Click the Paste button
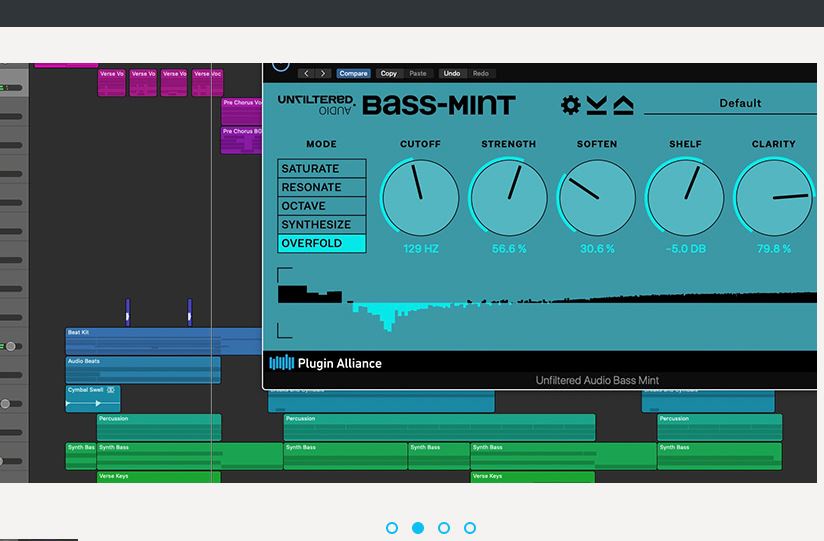Screen dimensions: 824x541 (x=418, y=74)
